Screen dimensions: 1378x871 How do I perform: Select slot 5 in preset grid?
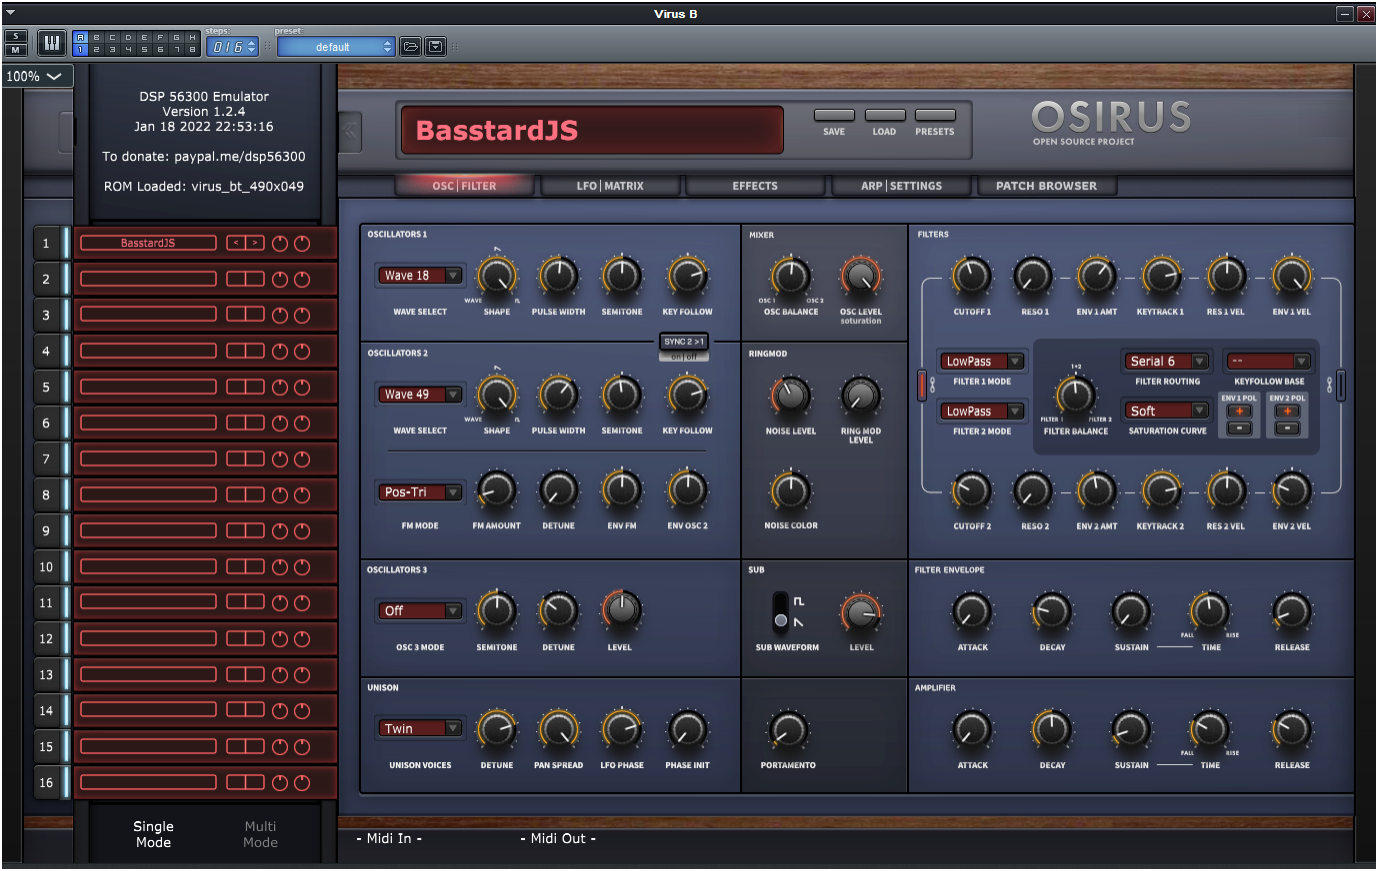[145, 49]
